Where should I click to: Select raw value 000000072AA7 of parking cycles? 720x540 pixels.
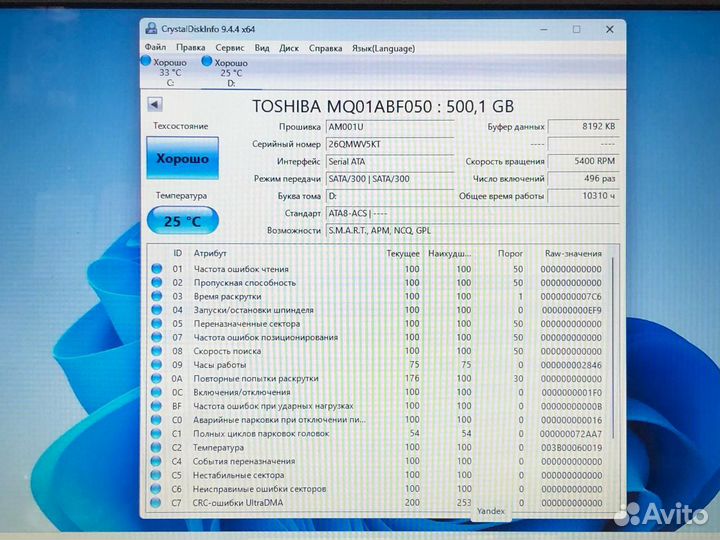(571, 434)
